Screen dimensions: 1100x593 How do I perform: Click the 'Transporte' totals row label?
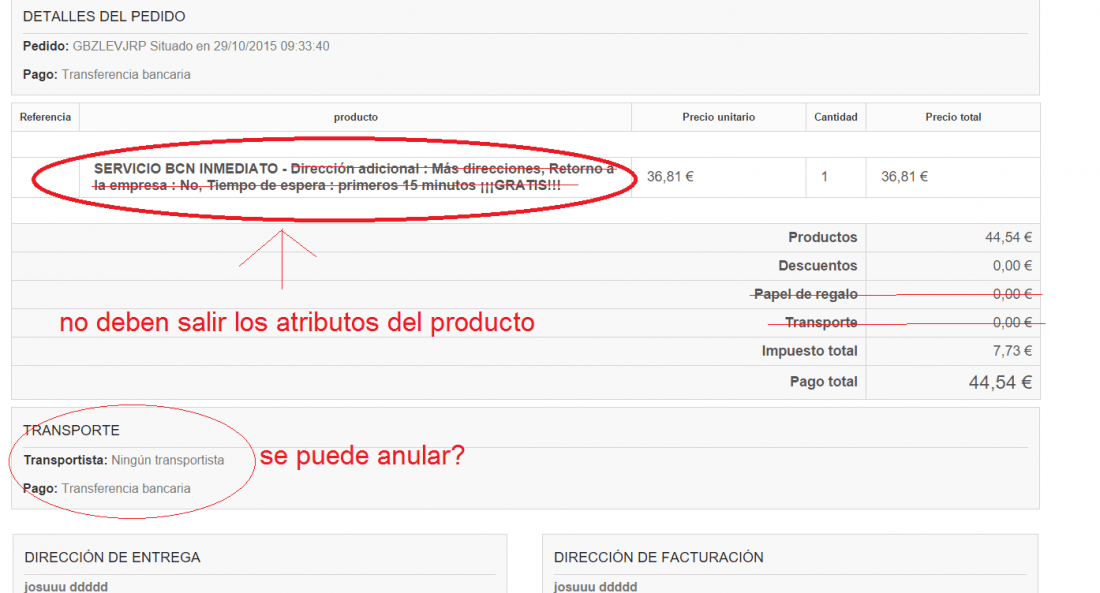click(x=821, y=322)
